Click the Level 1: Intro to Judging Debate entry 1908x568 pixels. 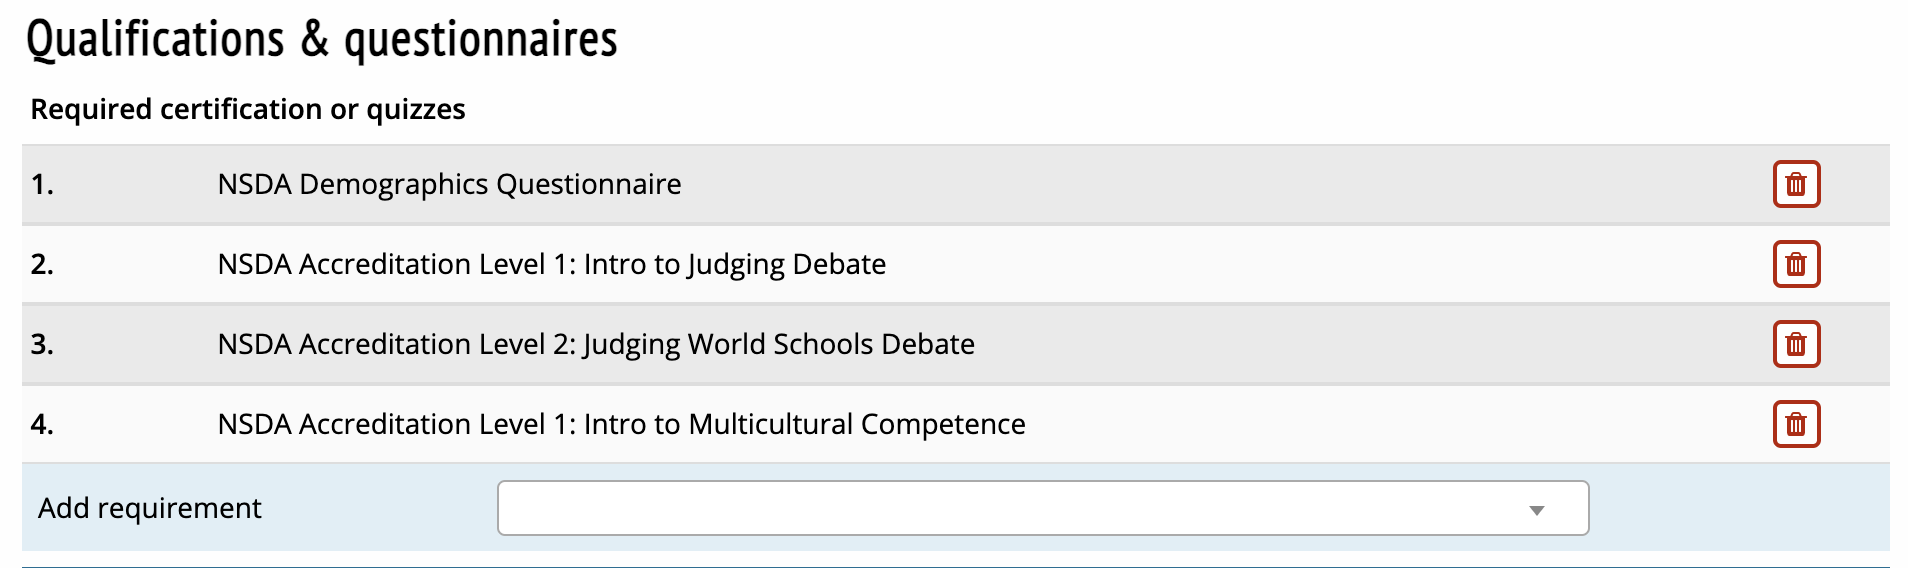coord(551,264)
